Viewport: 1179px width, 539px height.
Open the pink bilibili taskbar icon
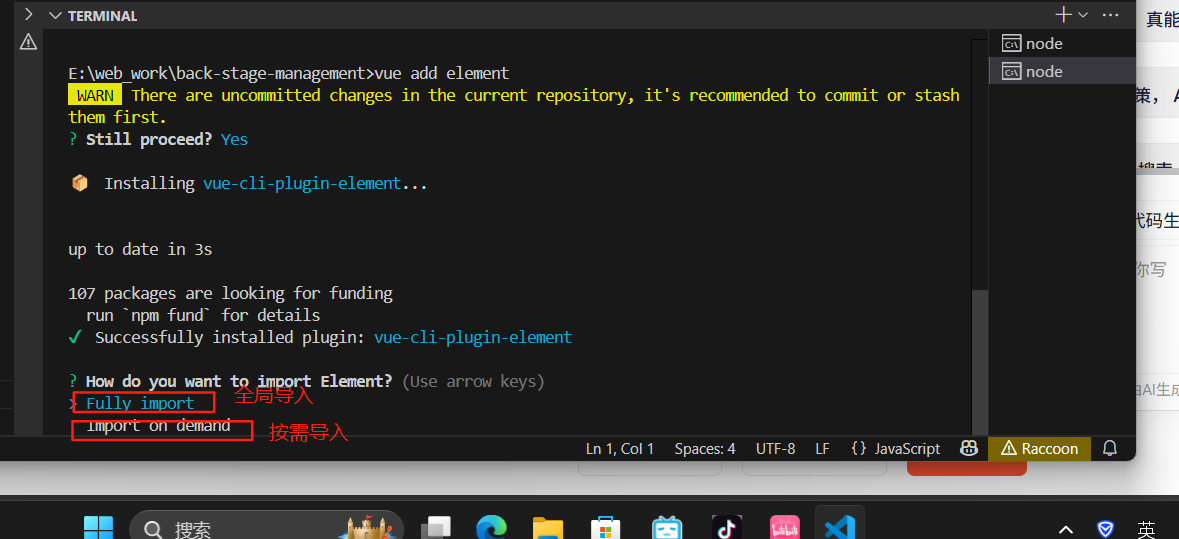click(785, 528)
